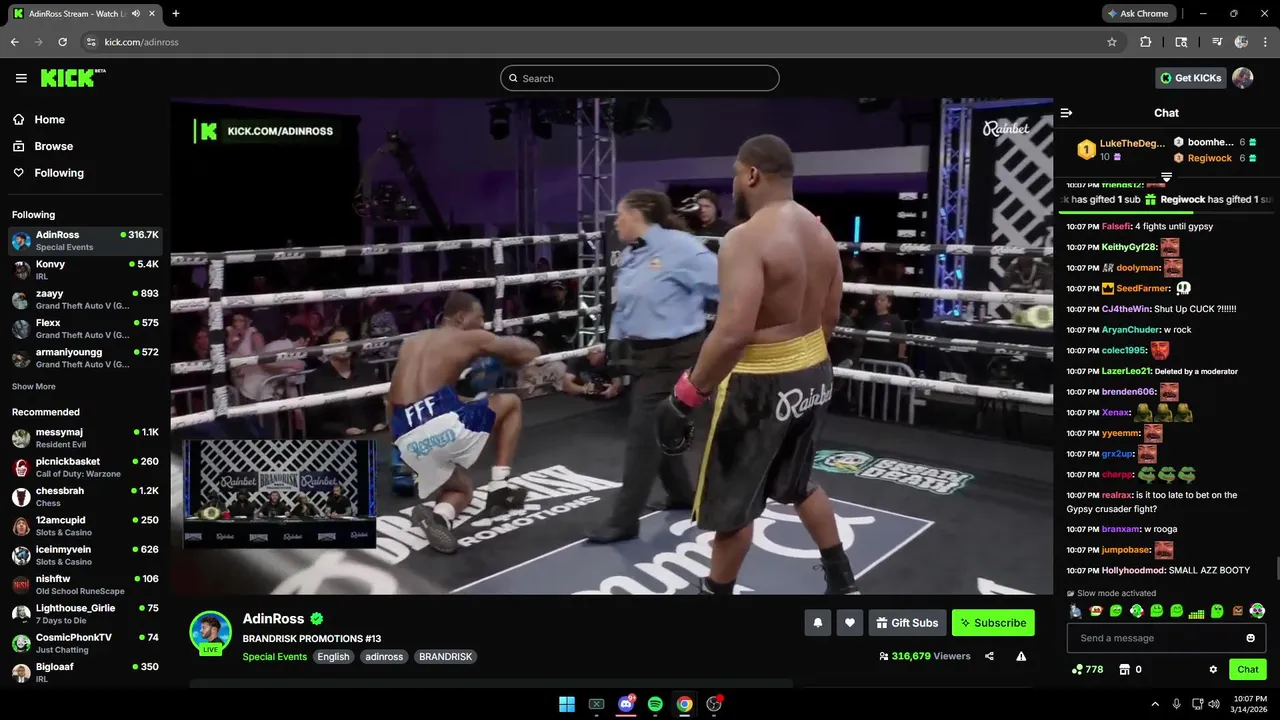Click the chat scrollbar
Screen dimensions: 1280x720
pos(1276,569)
